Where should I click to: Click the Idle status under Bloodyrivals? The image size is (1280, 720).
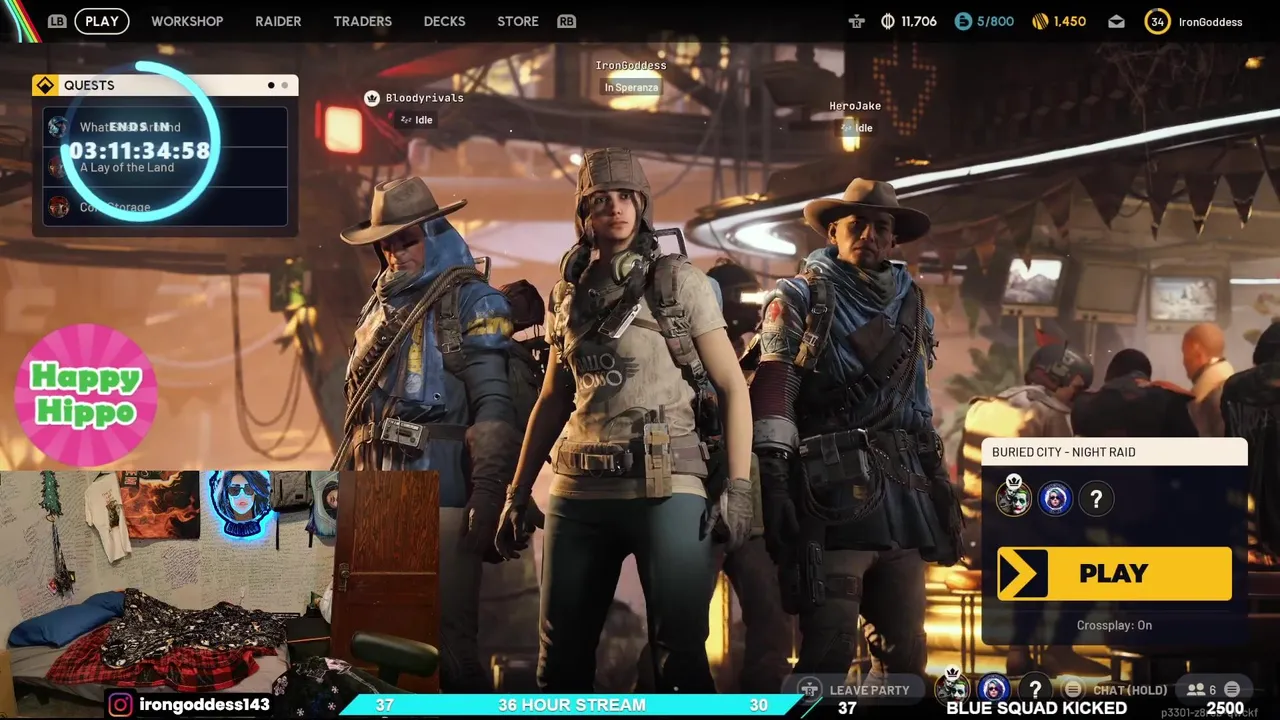(x=416, y=120)
